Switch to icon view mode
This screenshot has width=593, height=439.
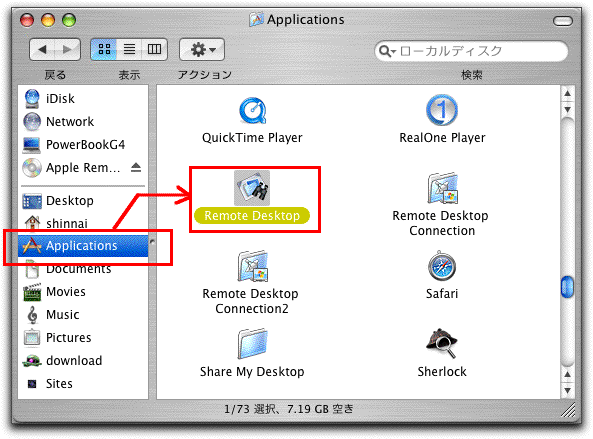click(x=104, y=49)
